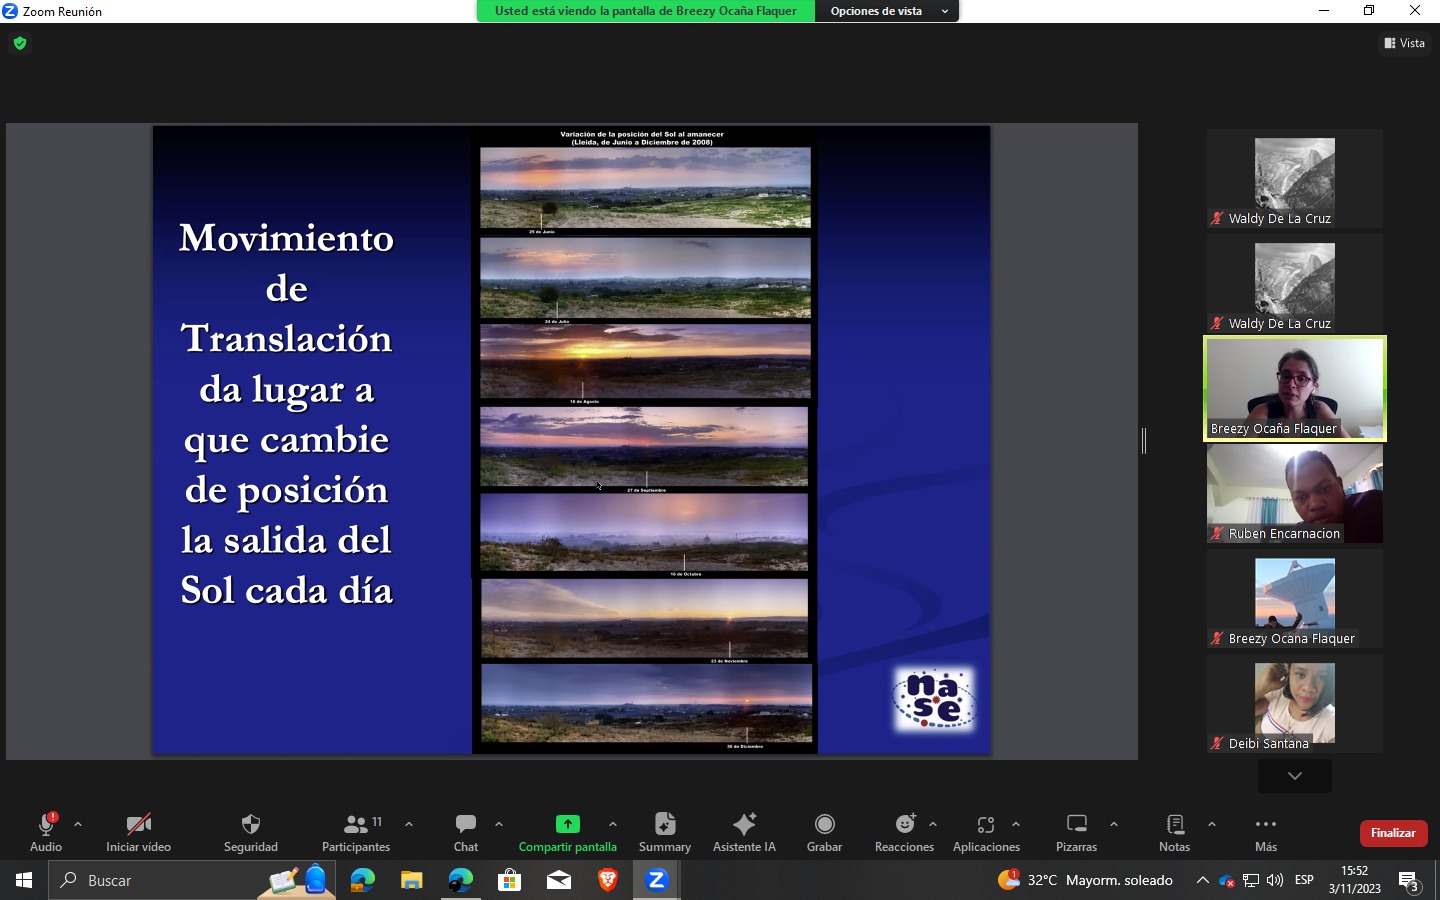
Task: Select Breezy Ocaña Flaquer highlighted video tile
Action: pyautogui.click(x=1295, y=389)
